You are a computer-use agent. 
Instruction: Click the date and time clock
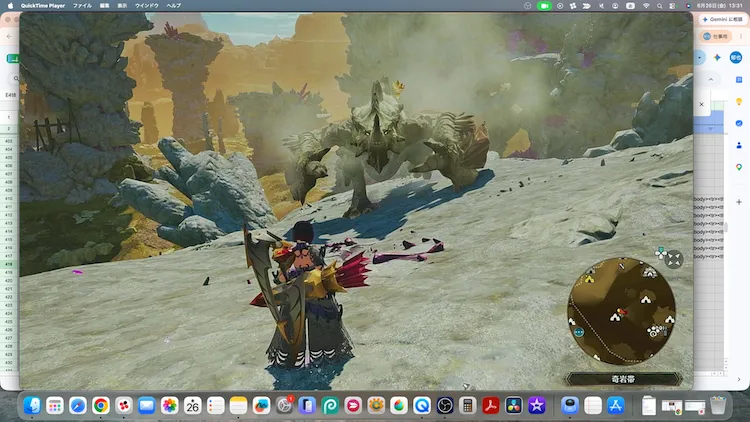[x=720, y=6]
